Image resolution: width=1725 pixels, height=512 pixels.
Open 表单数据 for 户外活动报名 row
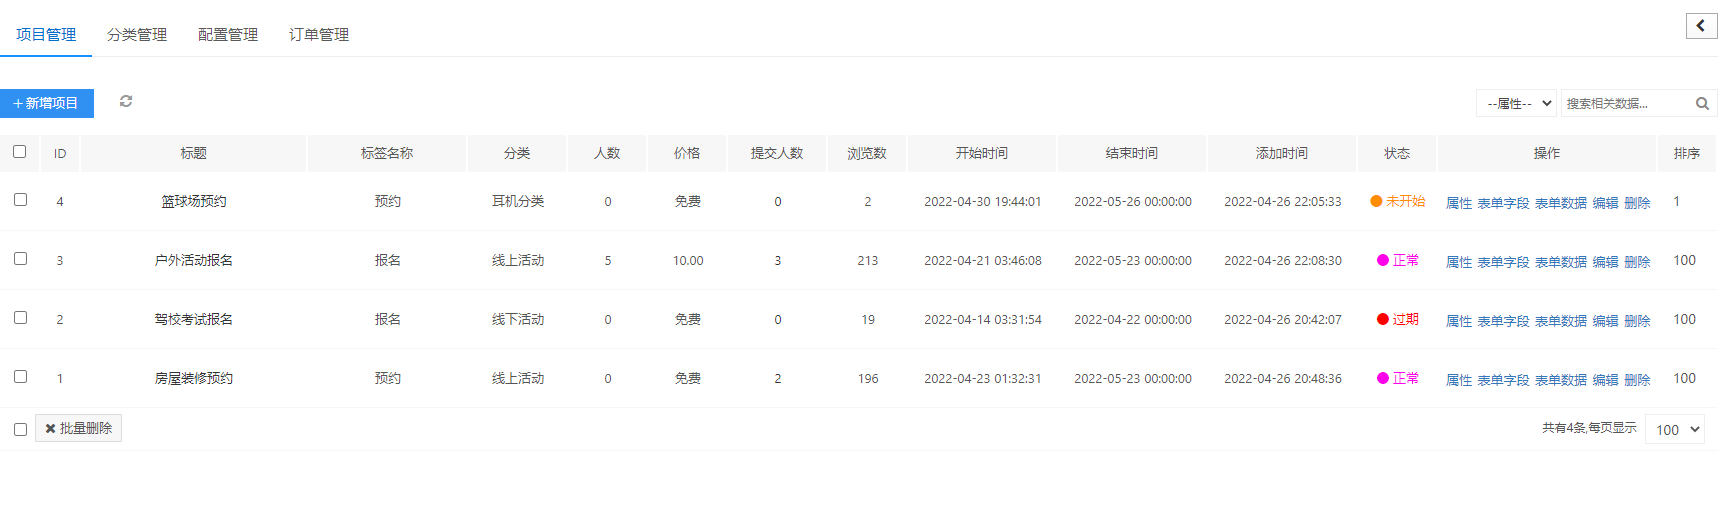pyautogui.click(x=1561, y=262)
